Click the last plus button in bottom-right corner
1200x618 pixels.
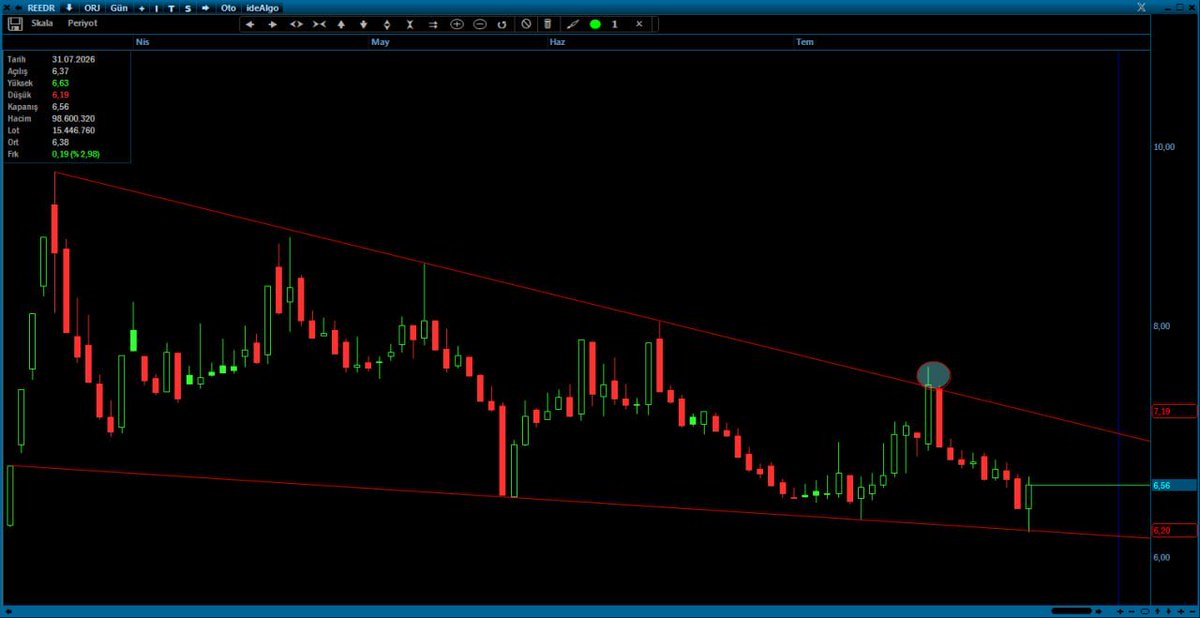click(x=1182, y=611)
